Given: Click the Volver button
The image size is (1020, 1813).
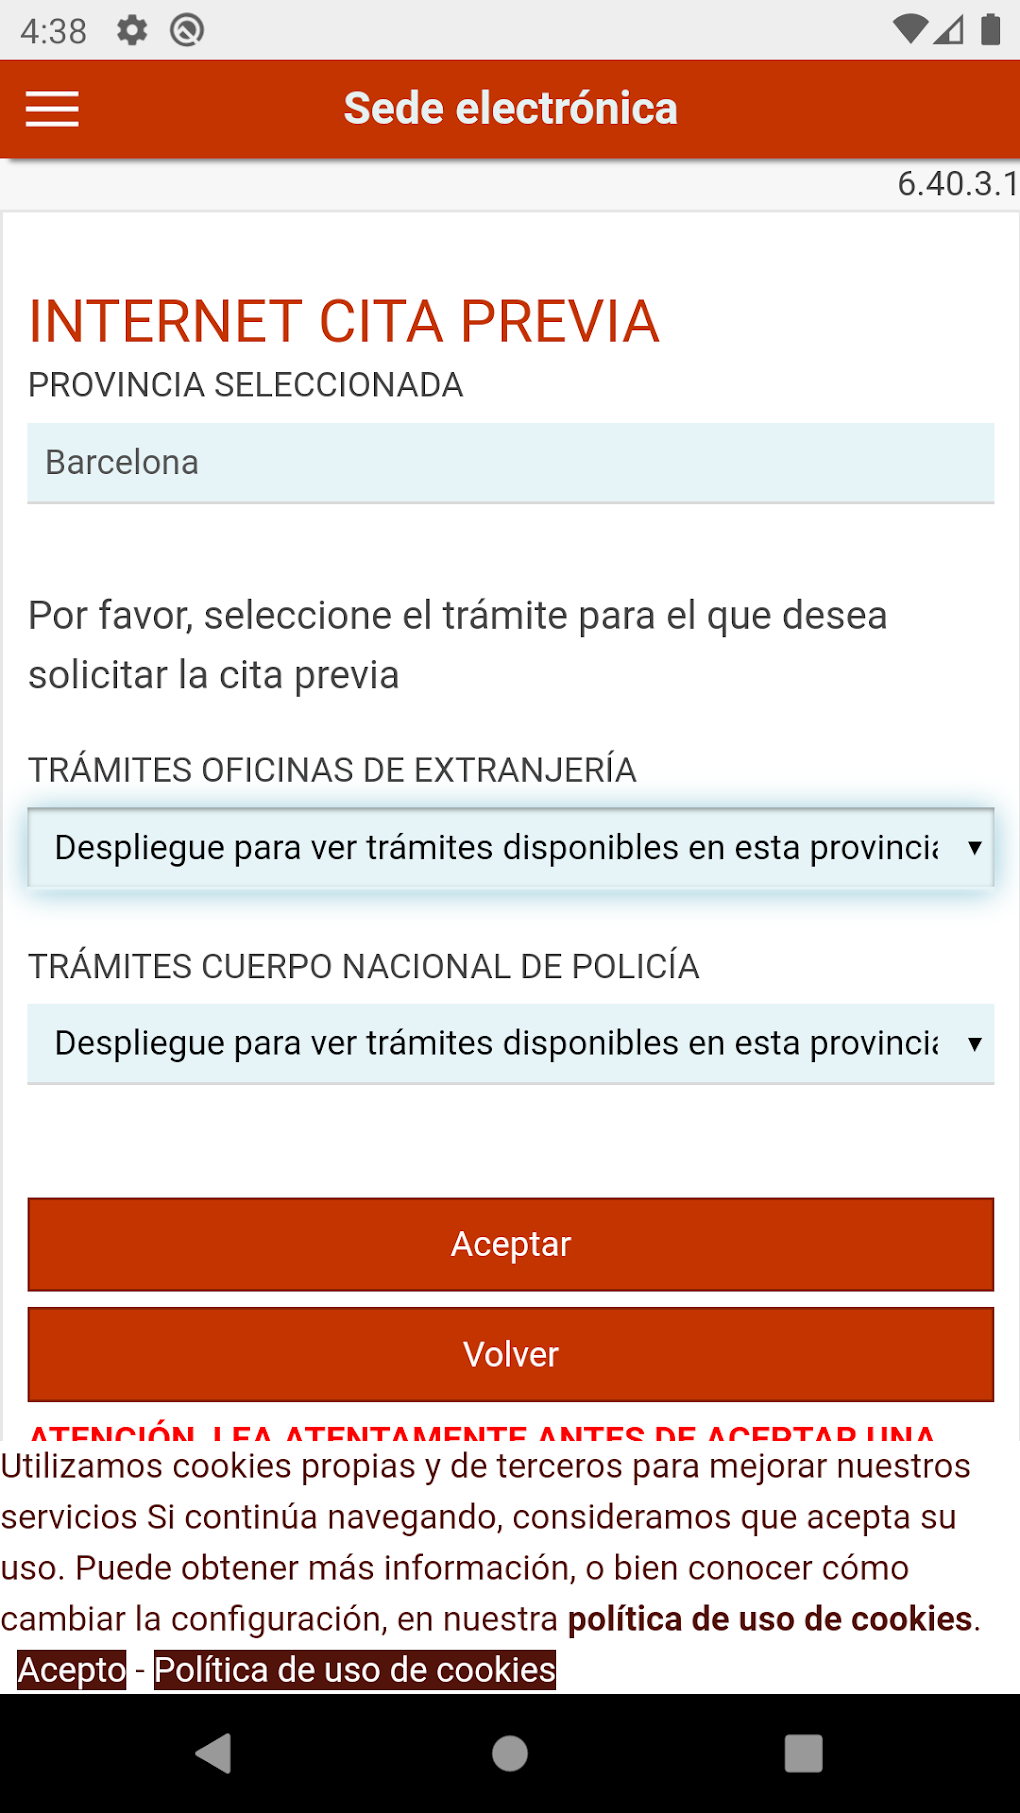Looking at the screenshot, I should click(510, 1354).
